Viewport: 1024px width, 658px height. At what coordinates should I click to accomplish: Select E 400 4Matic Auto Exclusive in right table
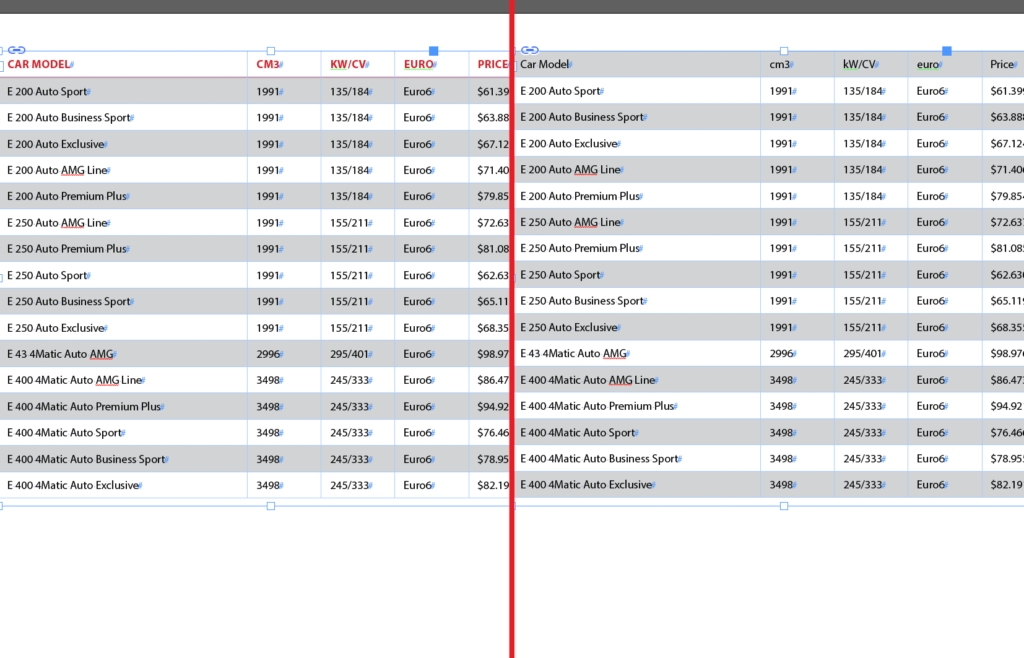click(586, 484)
